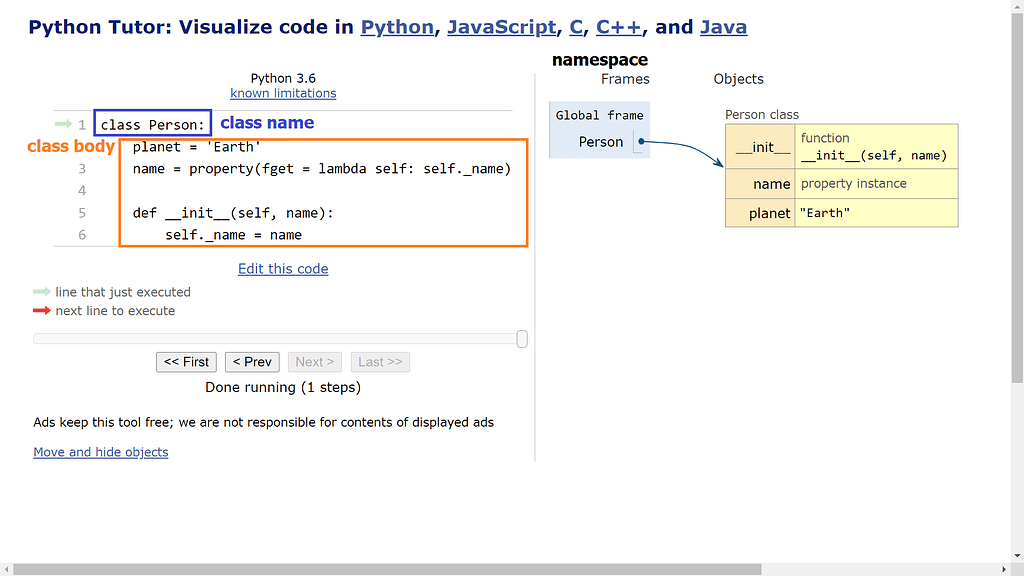1024x576 pixels.
Task: Select the __init__ function entry in Person class
Action: point(874,147)
